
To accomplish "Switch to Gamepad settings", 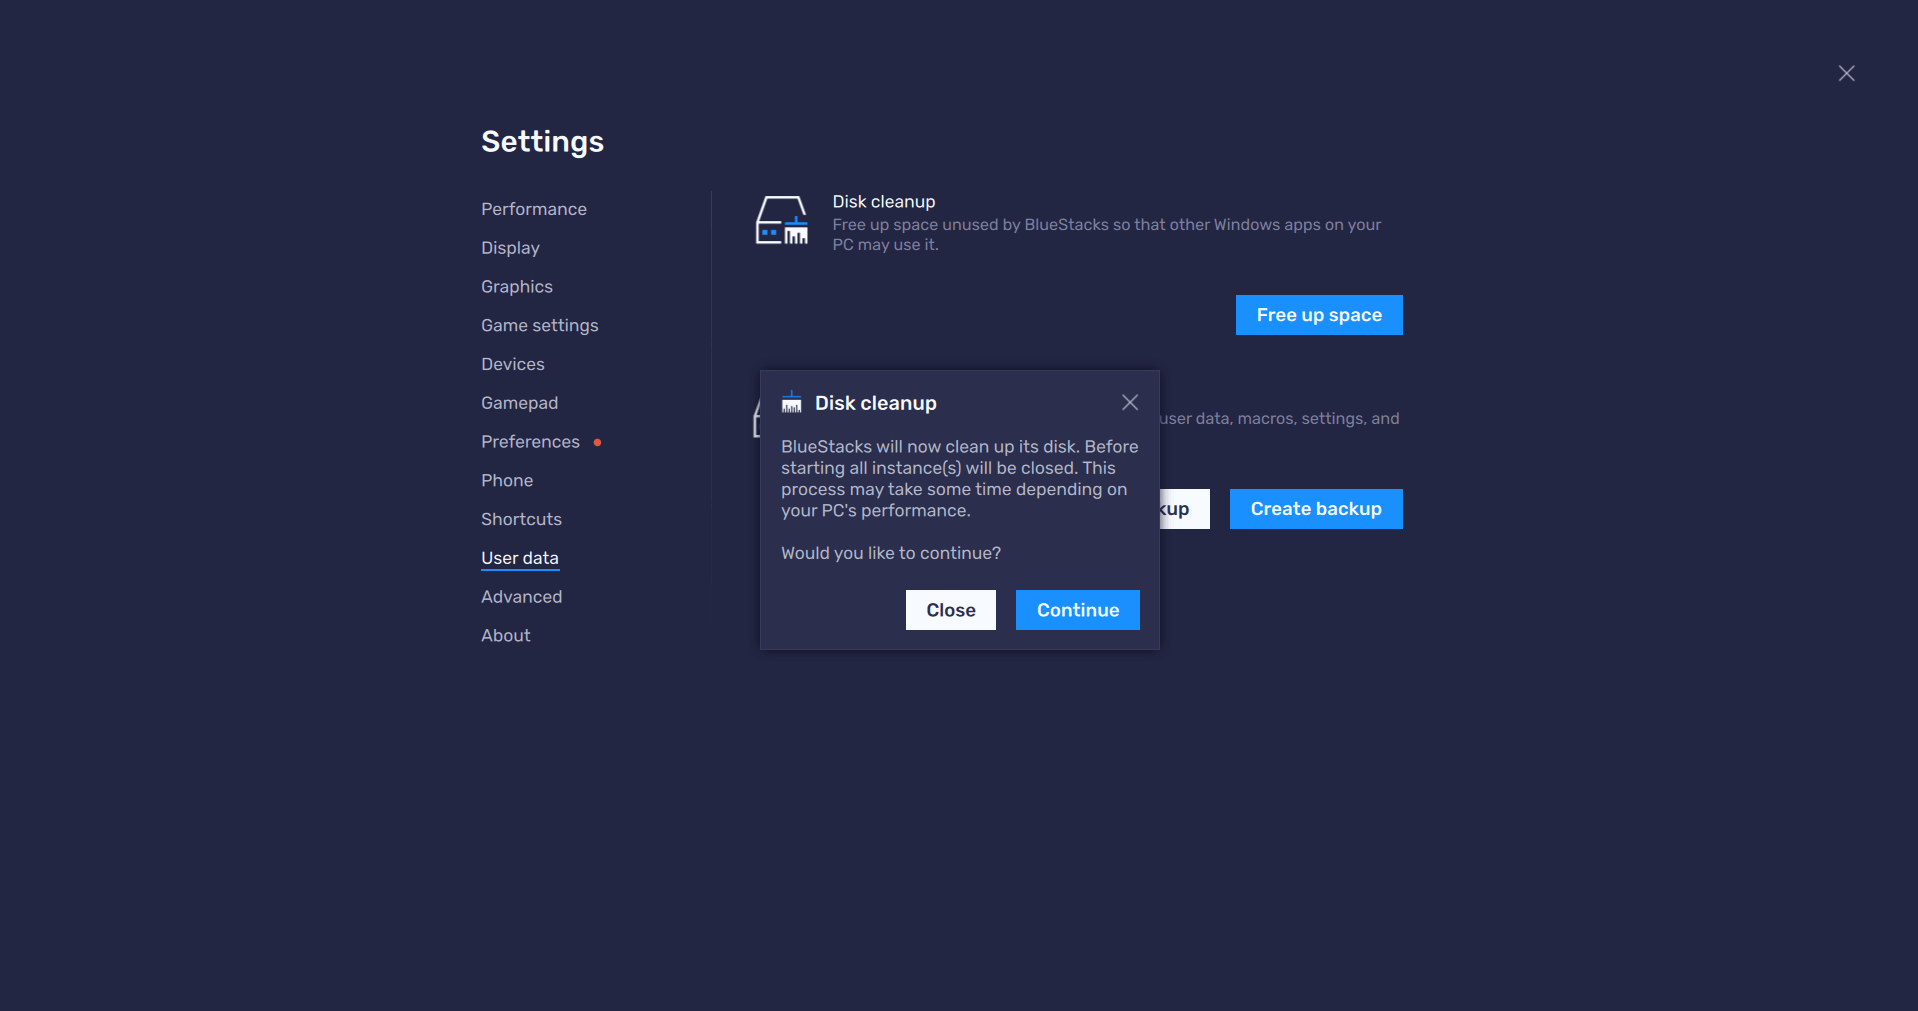I will [519, 403].
